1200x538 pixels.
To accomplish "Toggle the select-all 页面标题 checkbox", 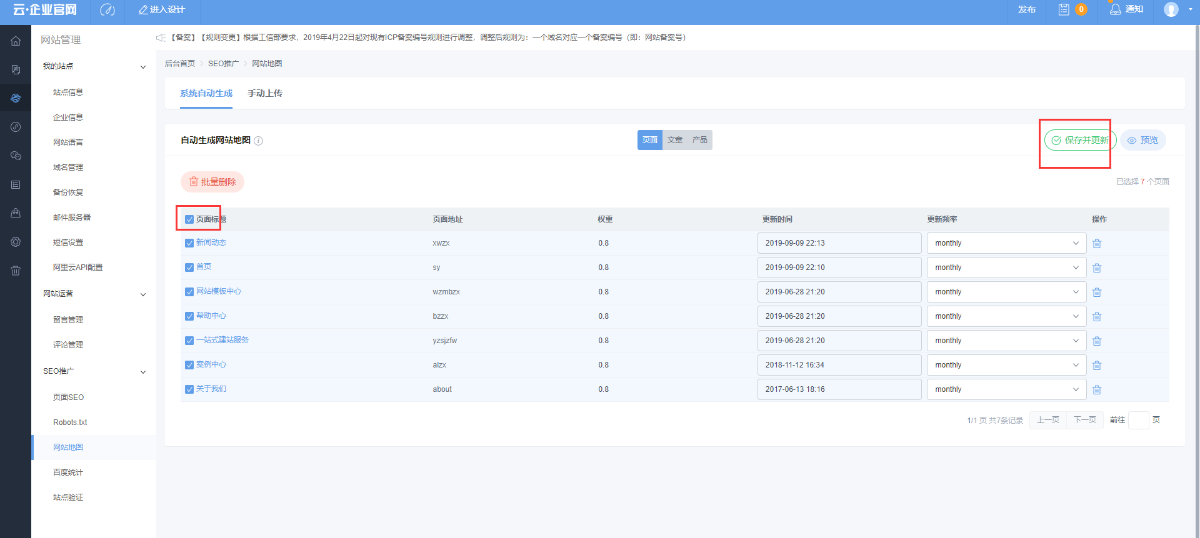I will coord(190,219).
